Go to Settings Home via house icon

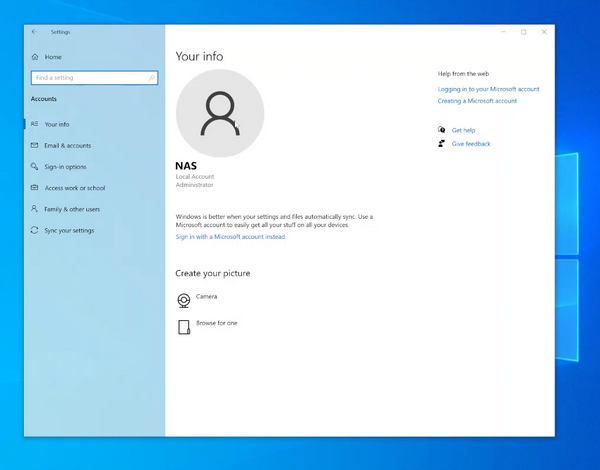(x=36, y=57)
